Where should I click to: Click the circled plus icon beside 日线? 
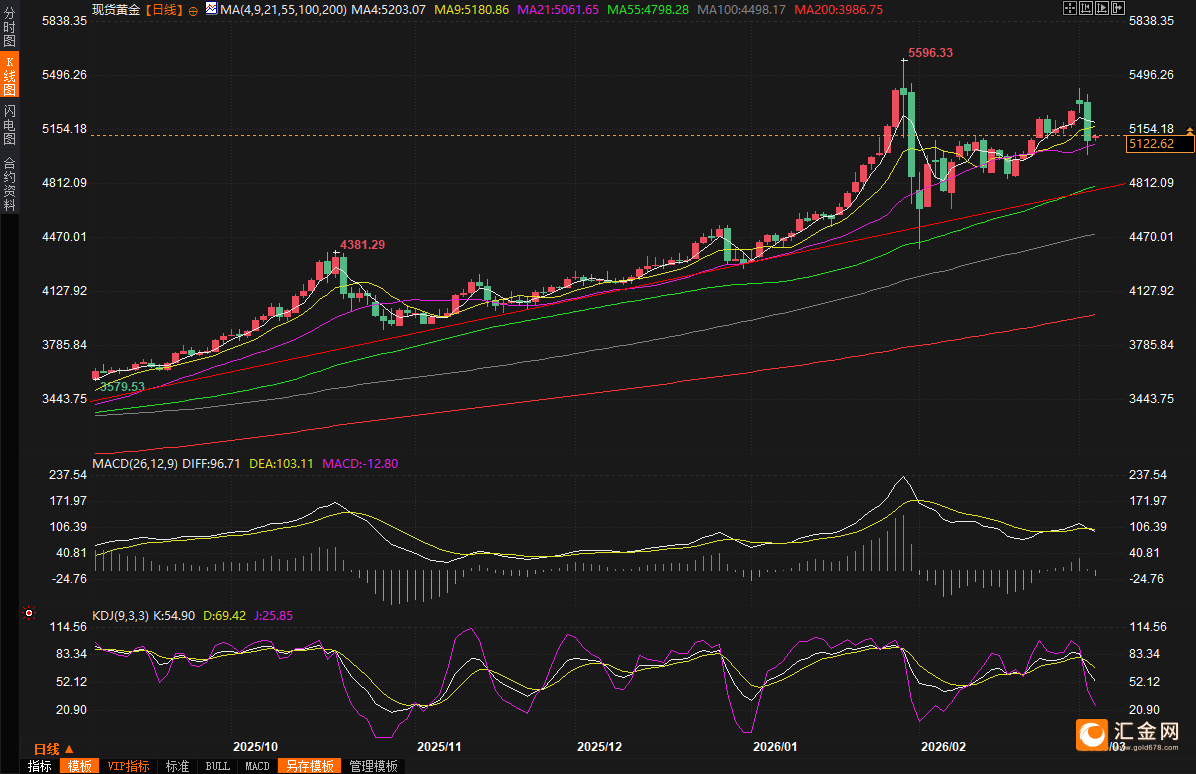coord(193,10)
